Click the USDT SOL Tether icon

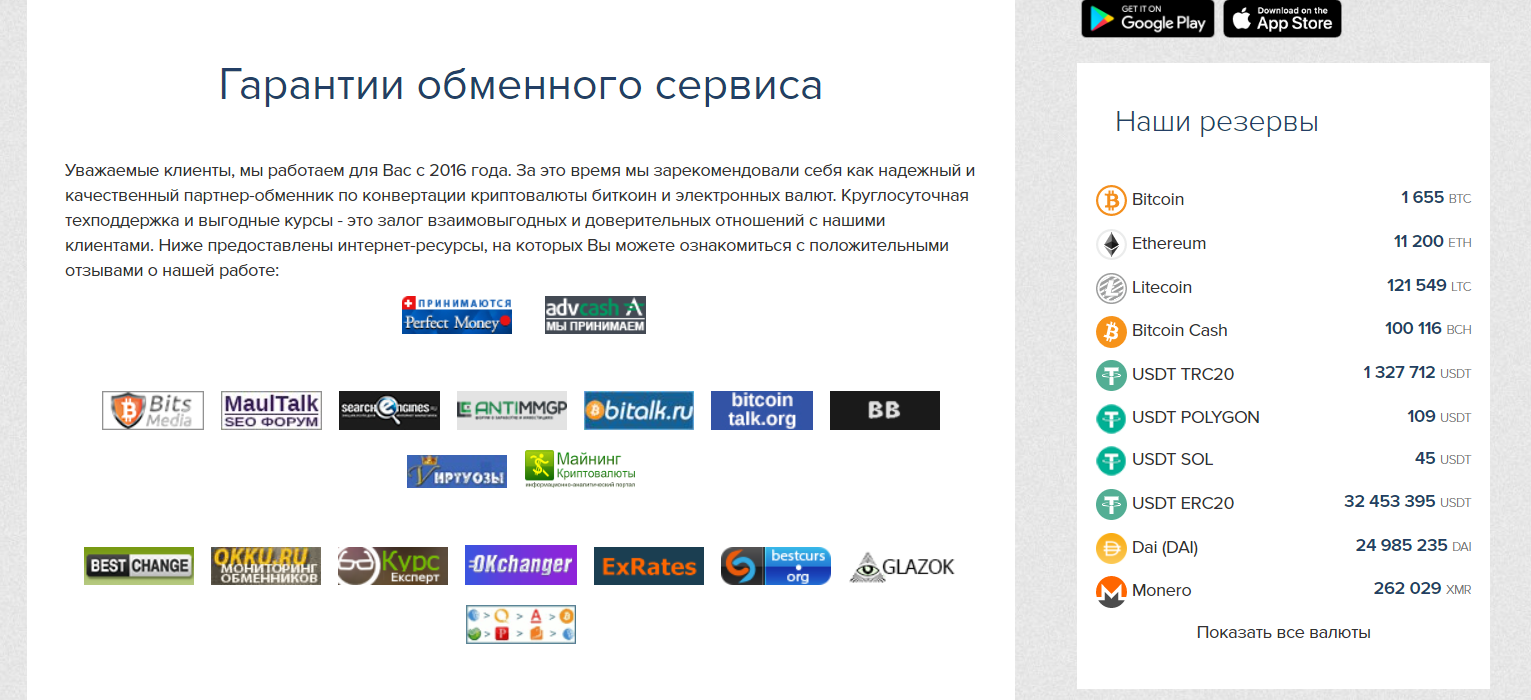click(1111, 460)
